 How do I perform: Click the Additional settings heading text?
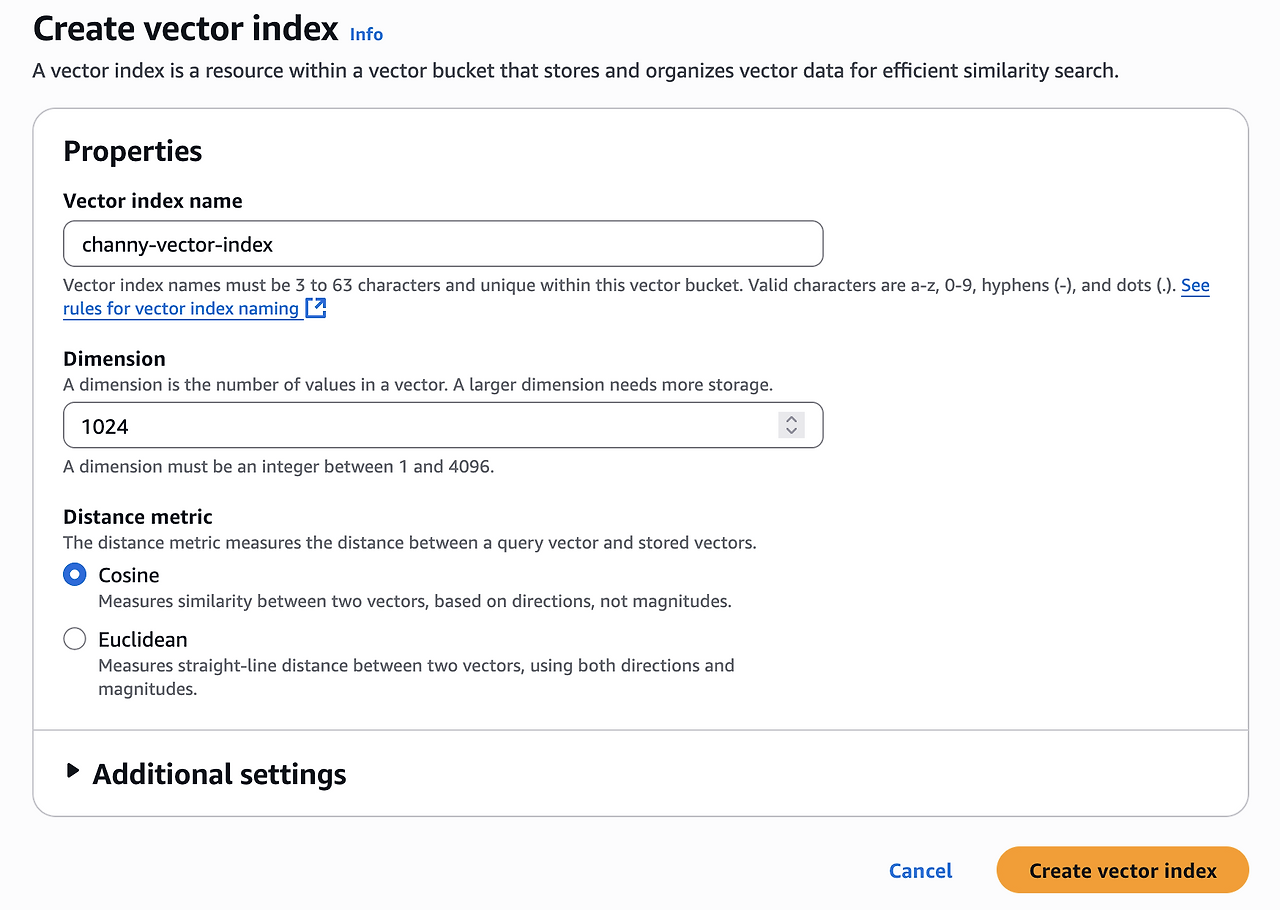pyautogui.click(x=219, y=774)
